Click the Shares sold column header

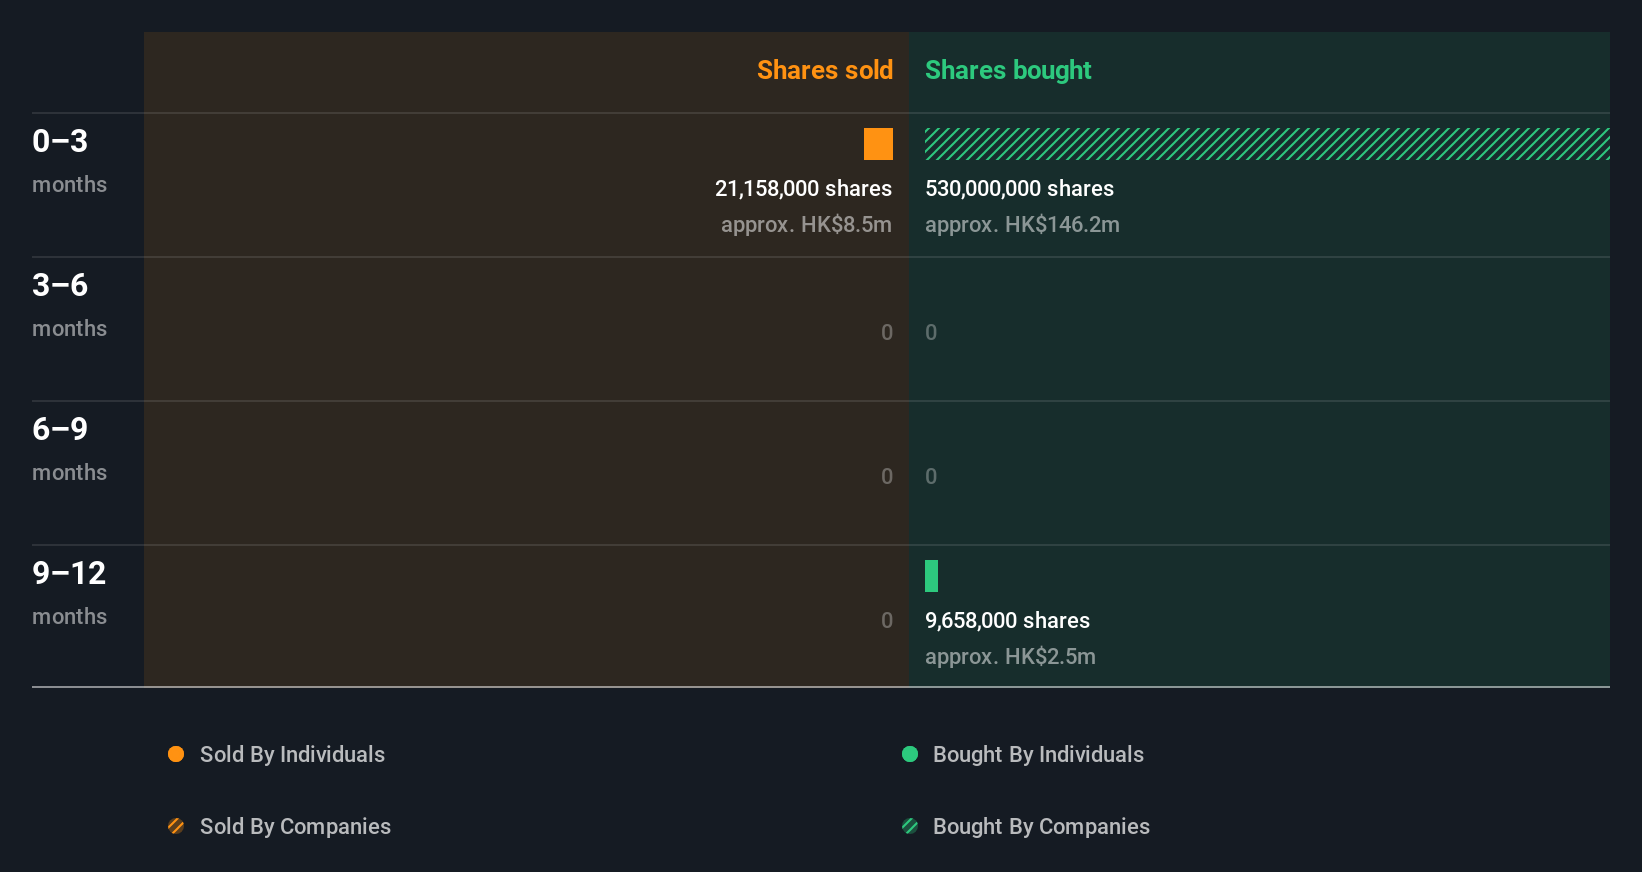(x=825, y=70)
